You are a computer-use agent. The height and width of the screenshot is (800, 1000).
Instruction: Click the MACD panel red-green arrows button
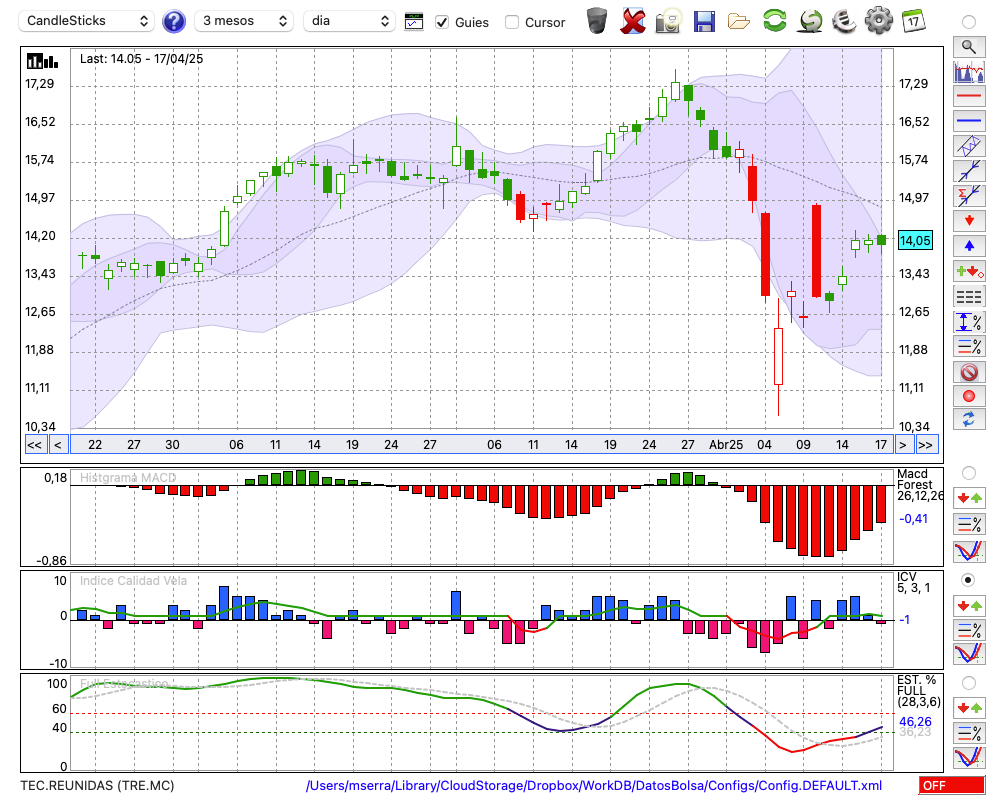pyautogui.click(x=969, y=498)
